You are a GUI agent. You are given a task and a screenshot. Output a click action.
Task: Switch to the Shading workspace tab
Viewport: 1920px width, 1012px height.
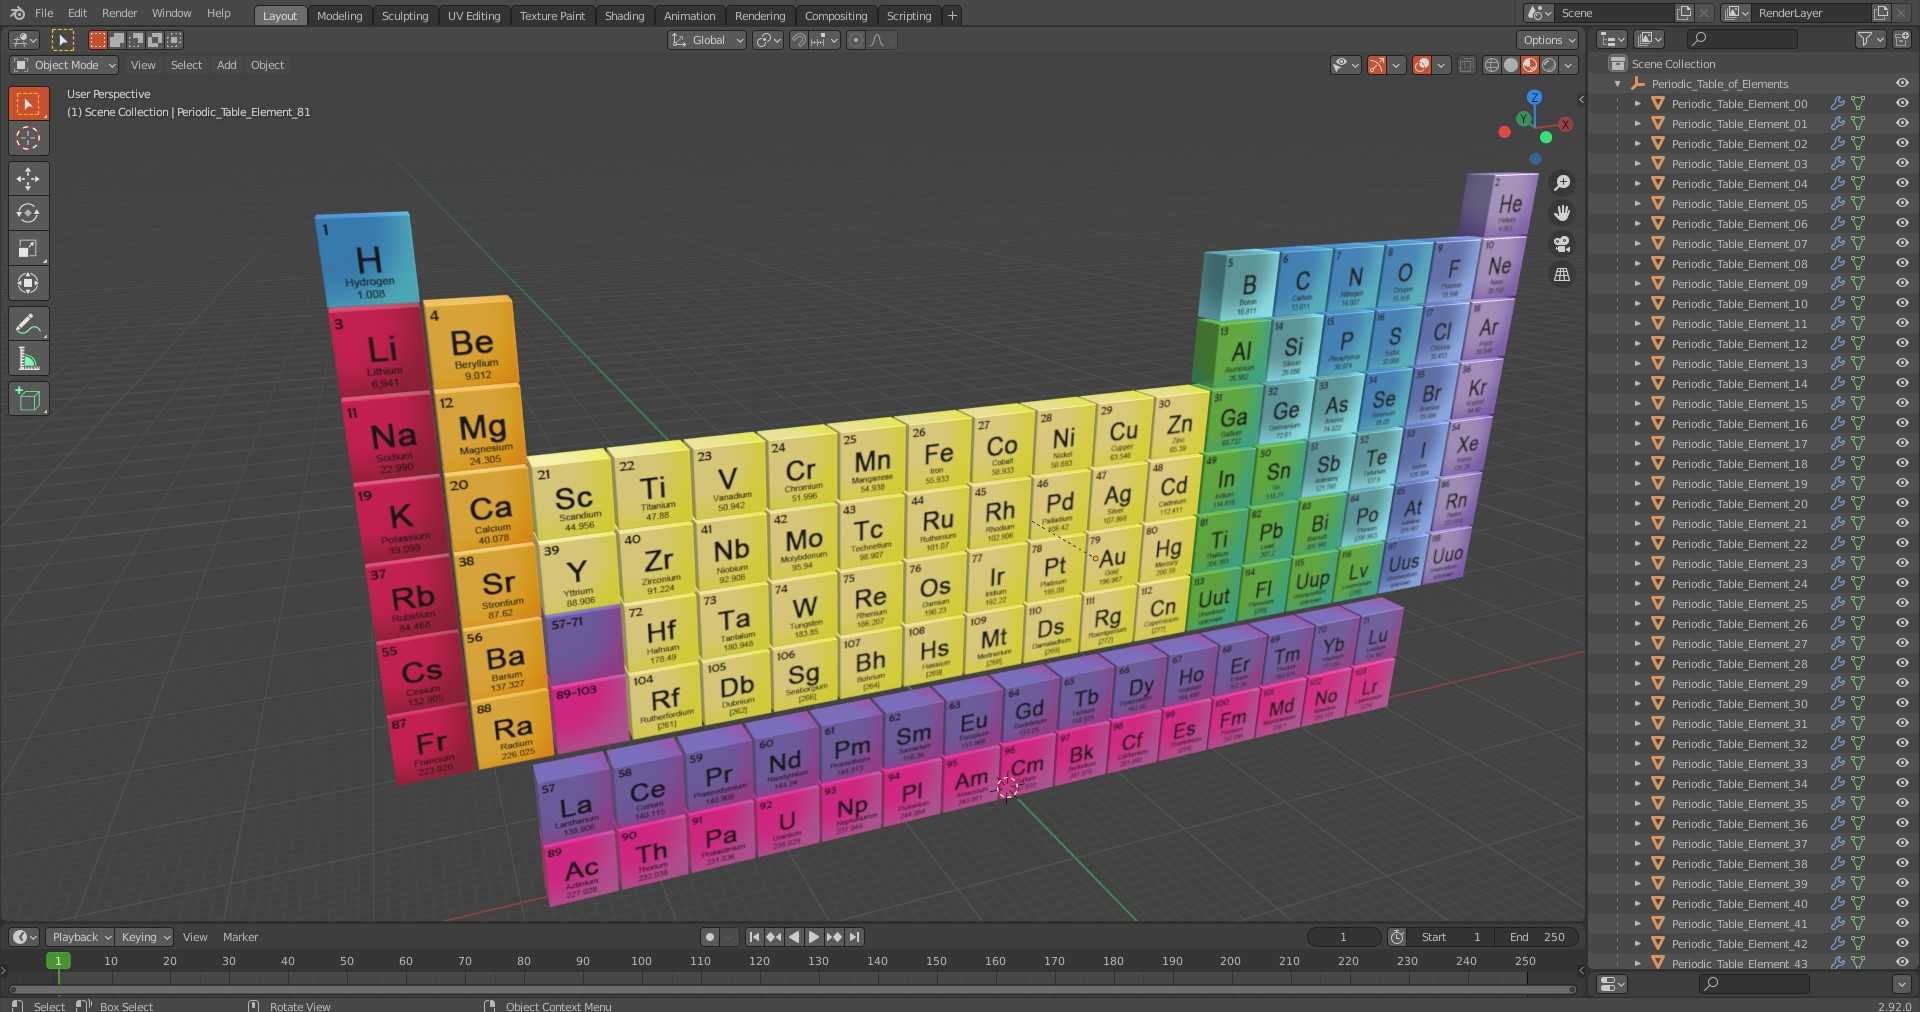624,16
